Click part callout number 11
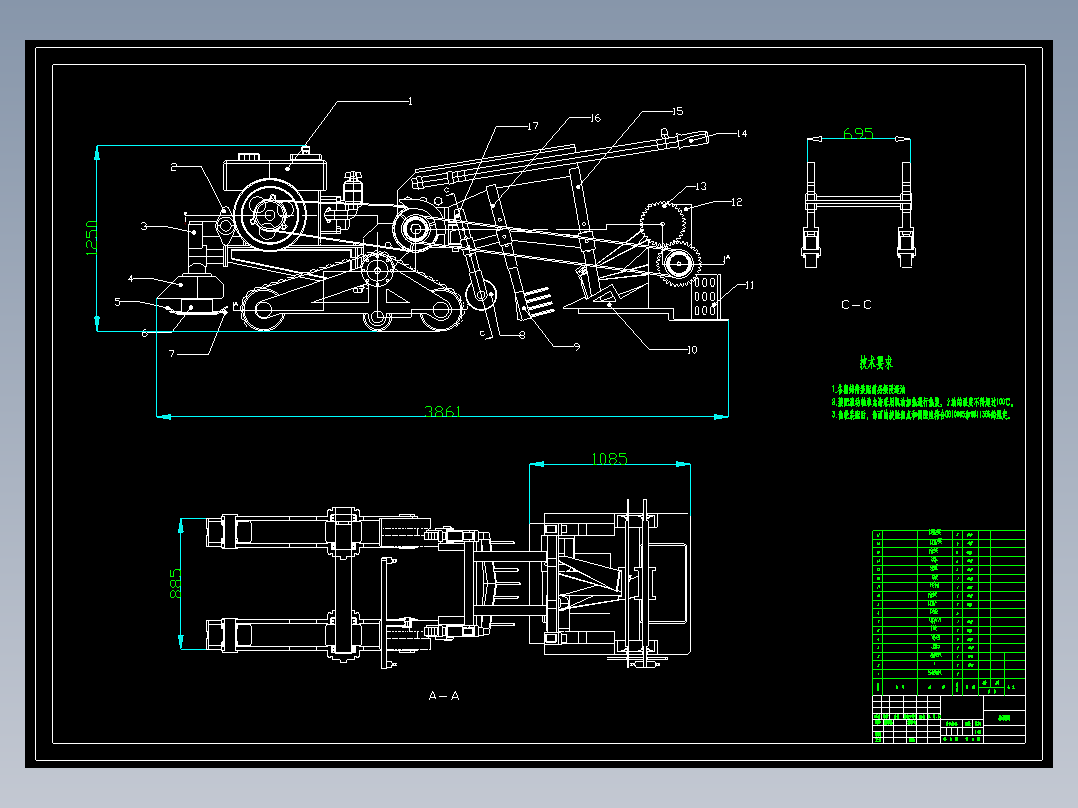 (x=749, y=285)
